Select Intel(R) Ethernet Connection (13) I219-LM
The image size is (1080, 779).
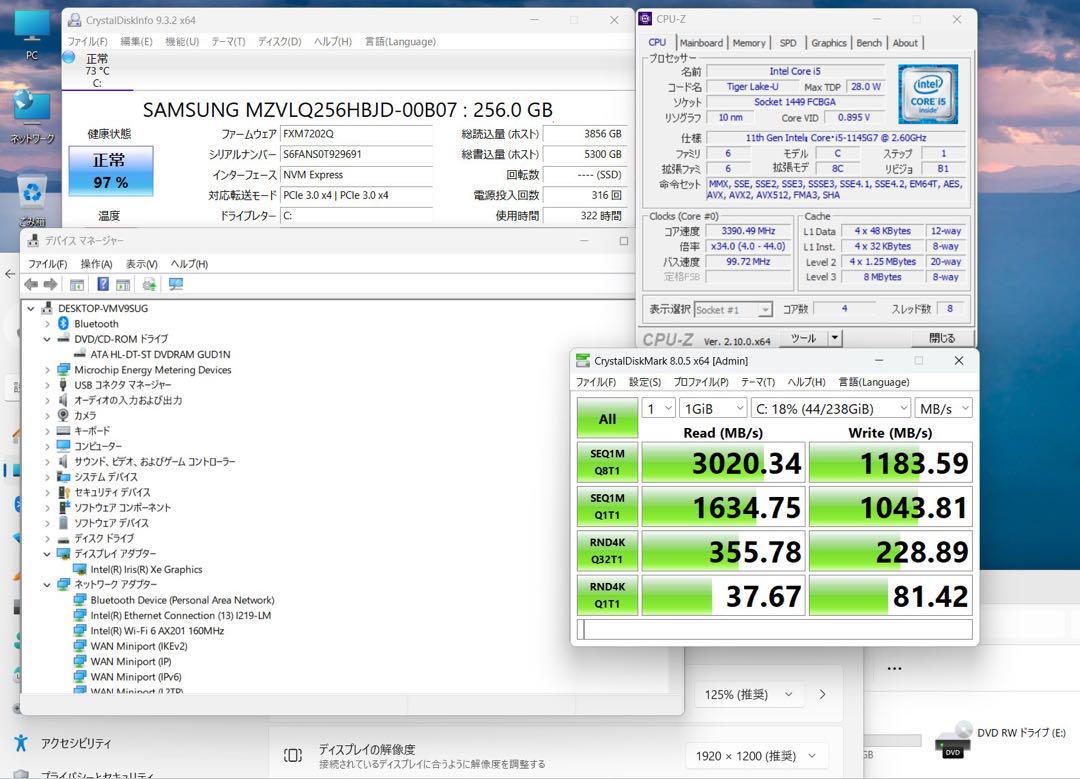click(180, 616)
